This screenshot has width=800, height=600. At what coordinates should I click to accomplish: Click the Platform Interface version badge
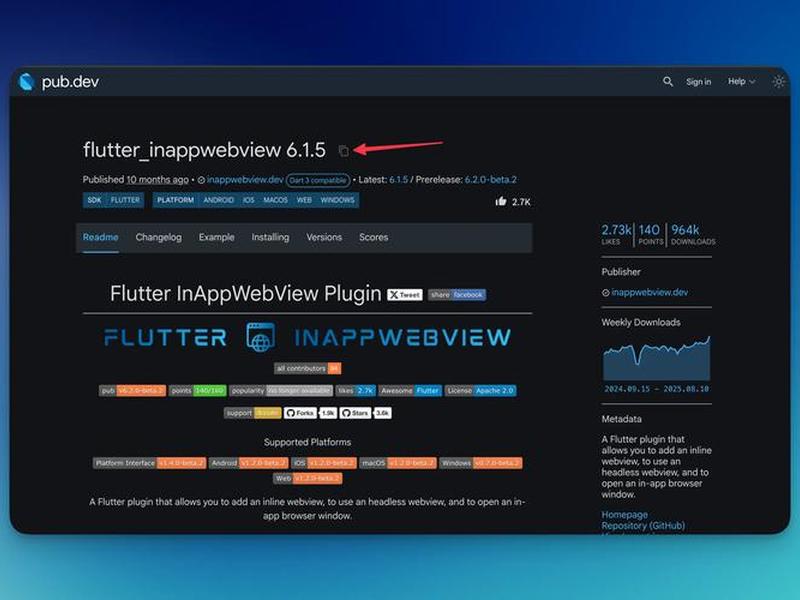coord(149,463)
